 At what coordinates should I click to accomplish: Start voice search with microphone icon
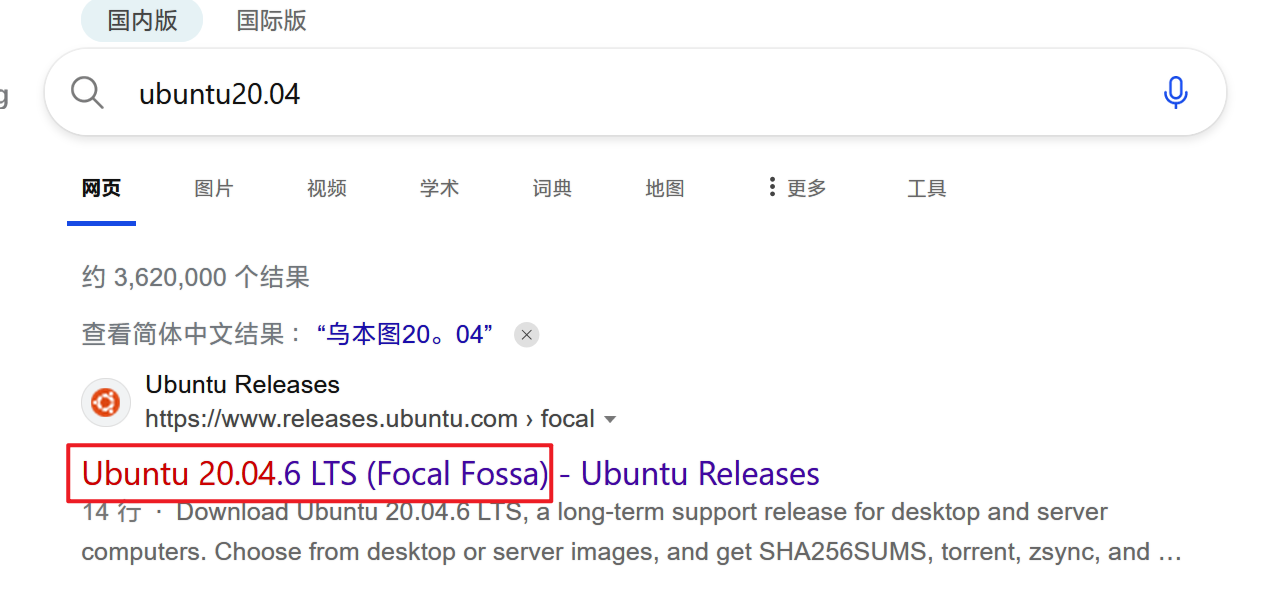click(1175, 93)
